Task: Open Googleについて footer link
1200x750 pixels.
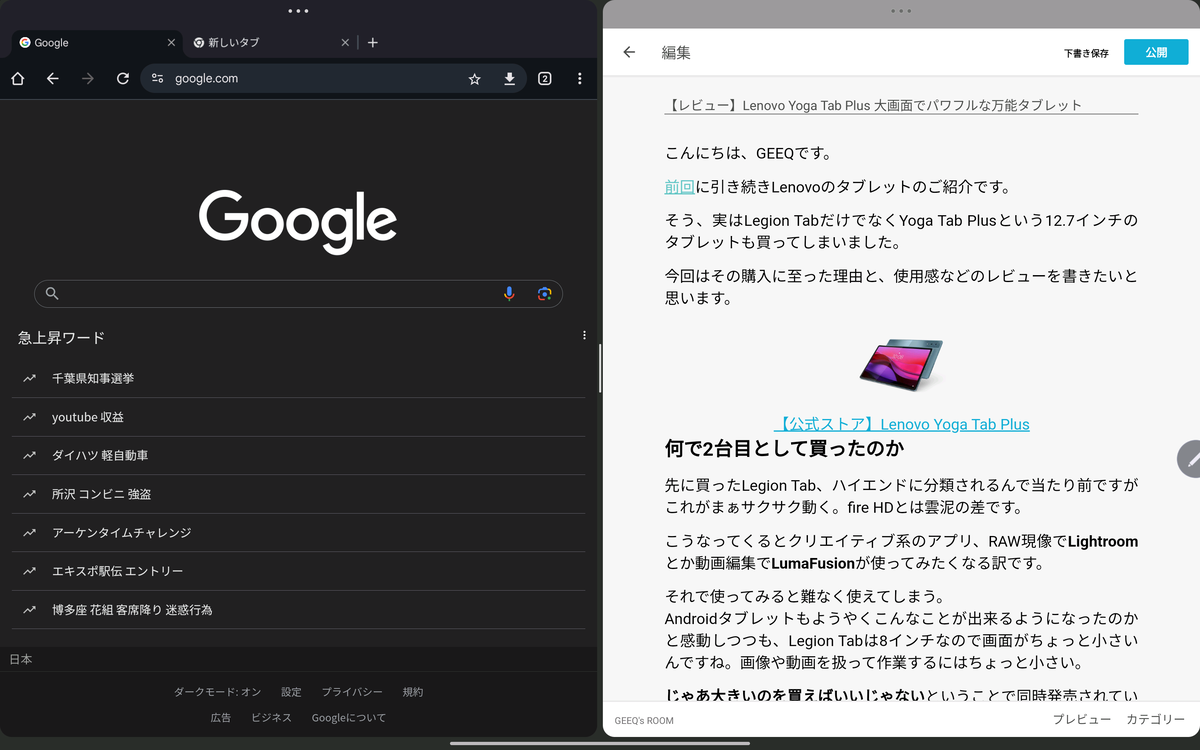Action: pyautogui.click(x=349, y=718)
